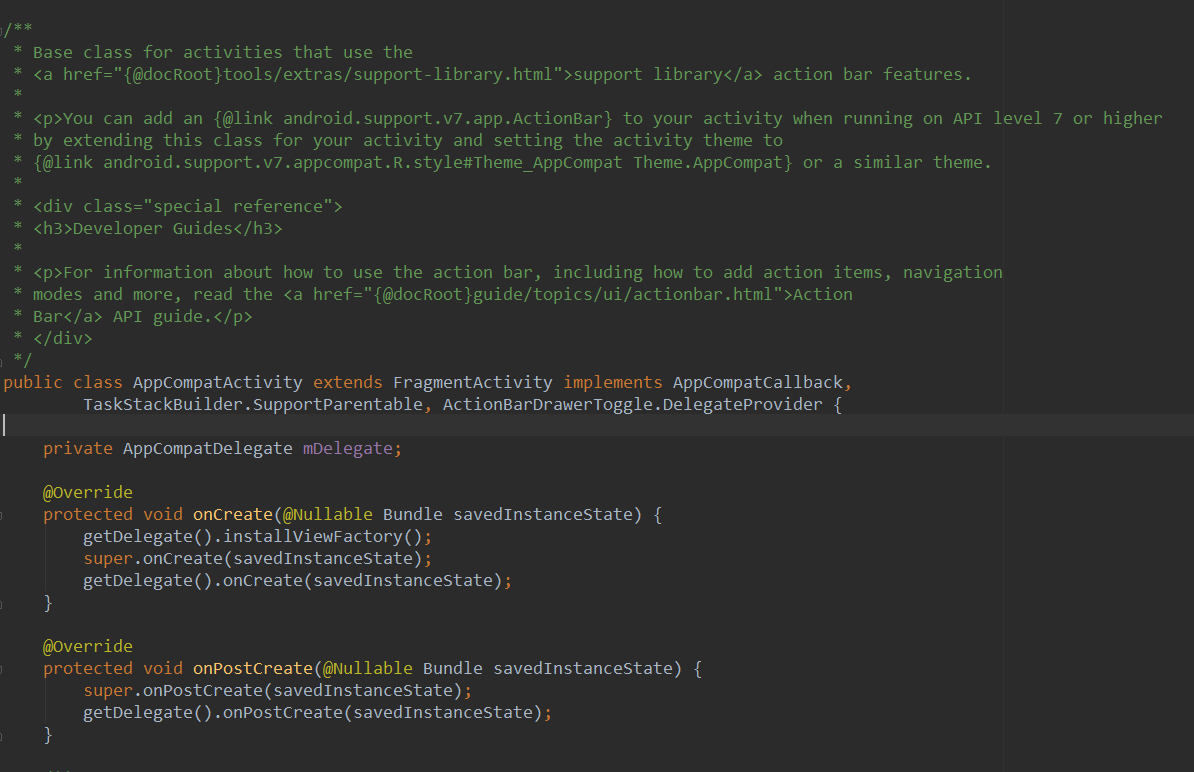
Task: Click the mDelegate field name
Action: (x=347, y=448)
